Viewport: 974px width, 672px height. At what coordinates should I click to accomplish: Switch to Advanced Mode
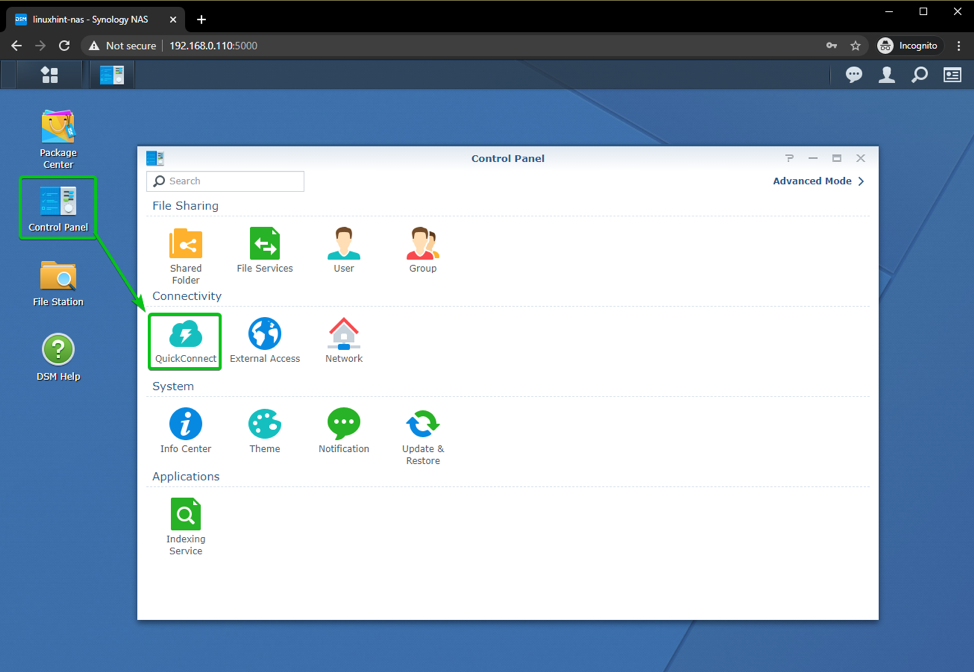817,181
